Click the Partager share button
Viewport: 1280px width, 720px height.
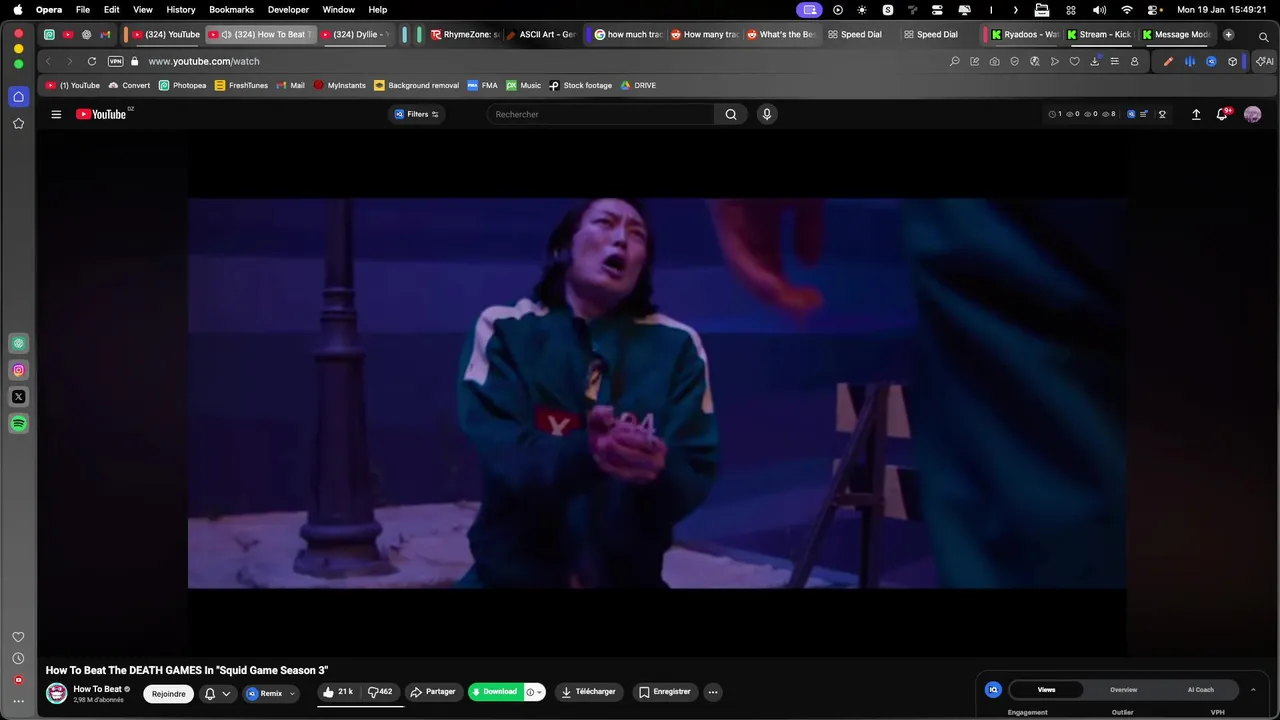[433, 692]
